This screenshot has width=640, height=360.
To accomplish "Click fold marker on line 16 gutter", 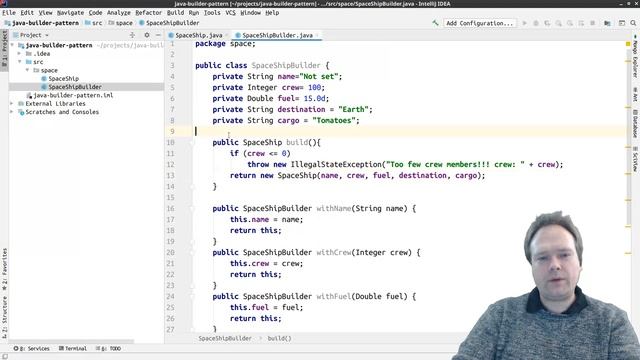I will tap(192, 209).
